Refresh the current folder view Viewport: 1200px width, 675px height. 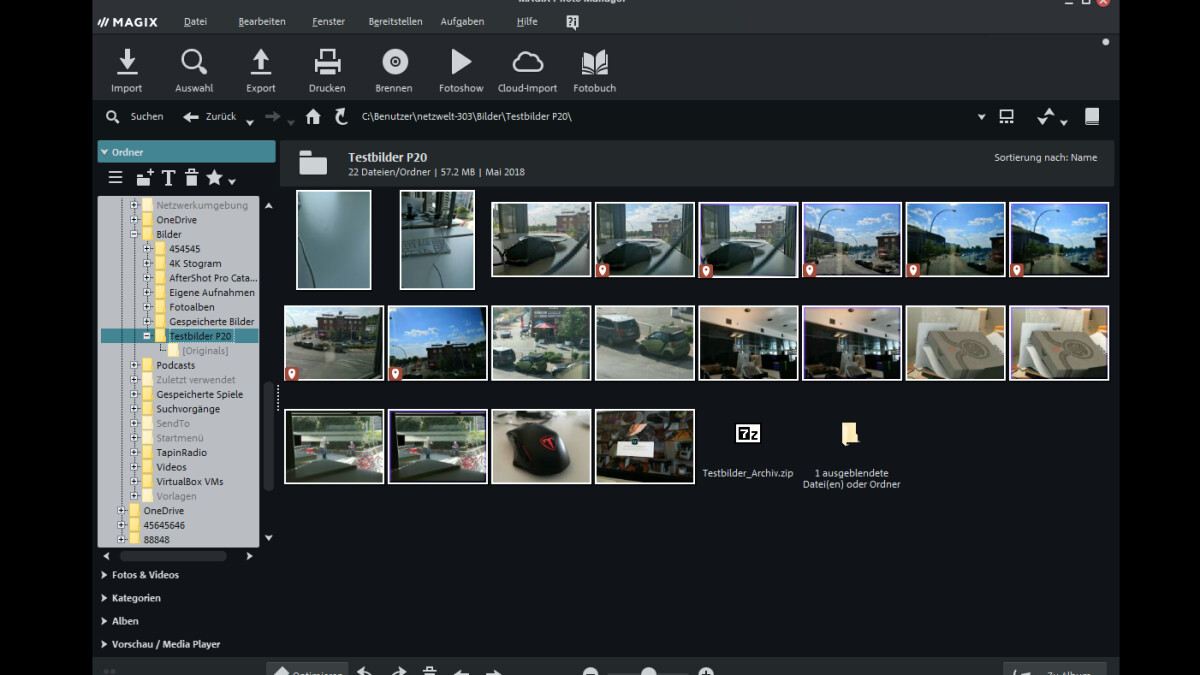point(341,117)
